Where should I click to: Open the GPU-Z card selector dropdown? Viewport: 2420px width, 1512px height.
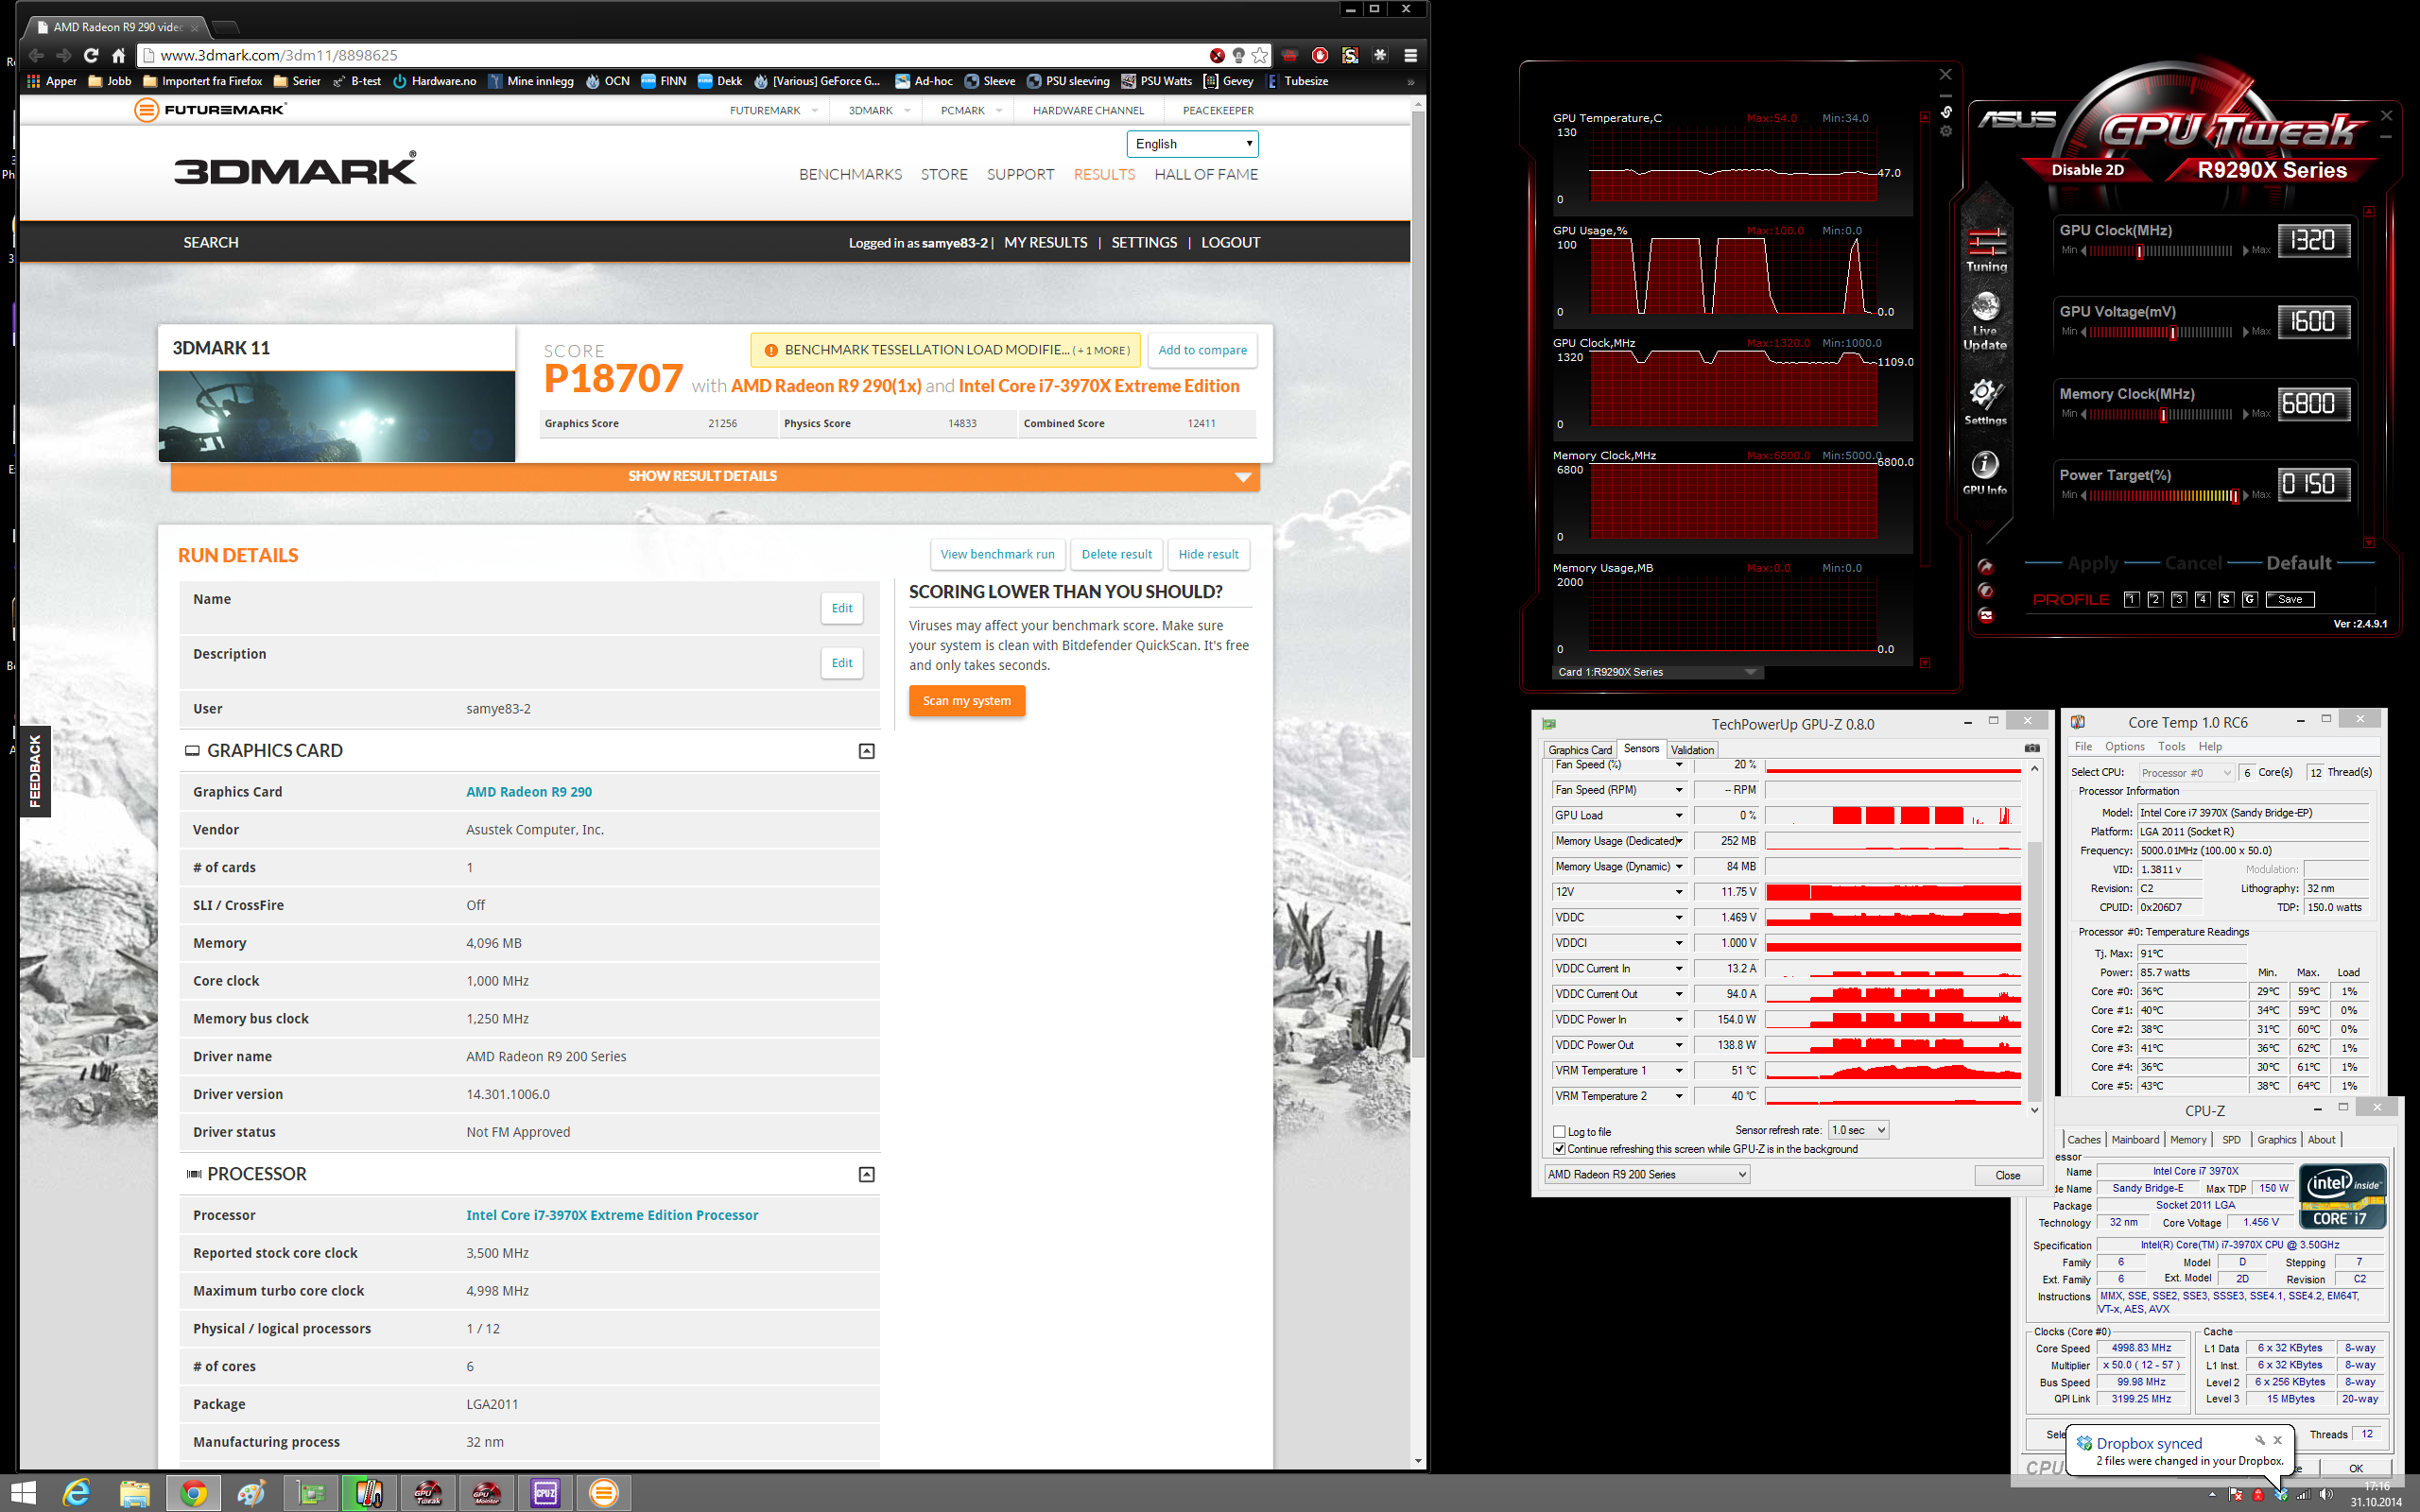pyautogui.click(x=1647, y=1174)
